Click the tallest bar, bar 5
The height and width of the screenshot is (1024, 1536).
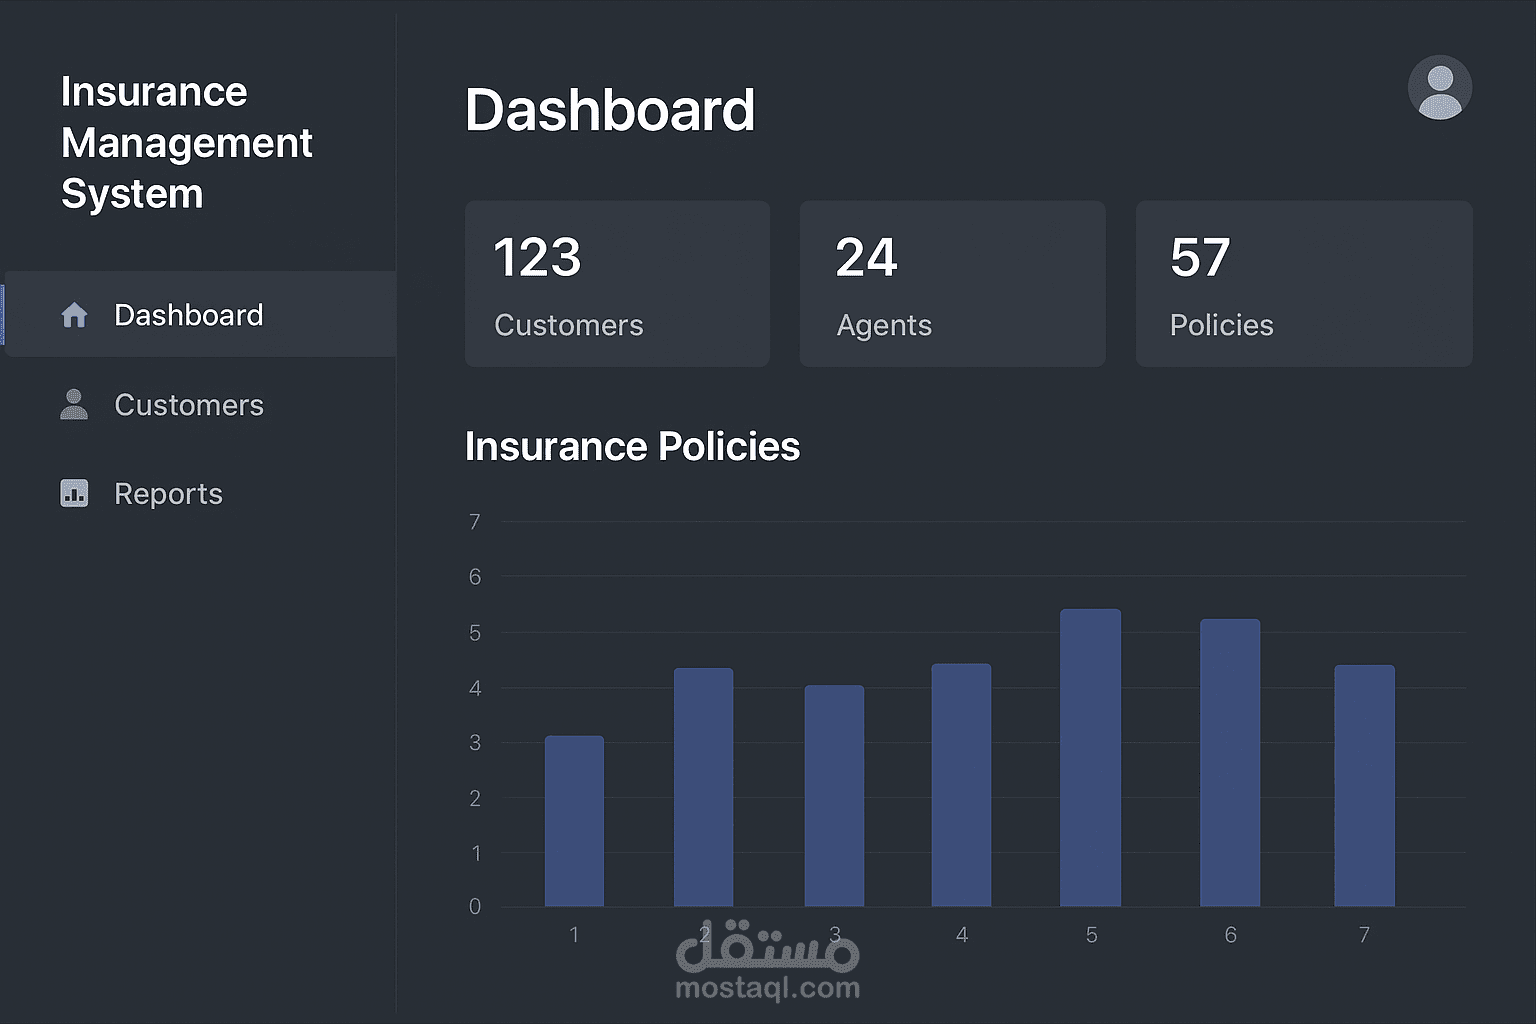[x=1090, y=758]
